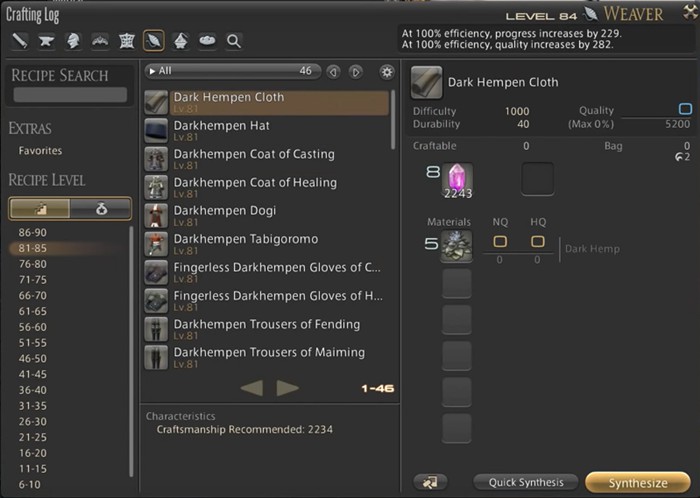The image size is (700, 498).
Task: Open the All category dropdown
Action: [232, 71]
